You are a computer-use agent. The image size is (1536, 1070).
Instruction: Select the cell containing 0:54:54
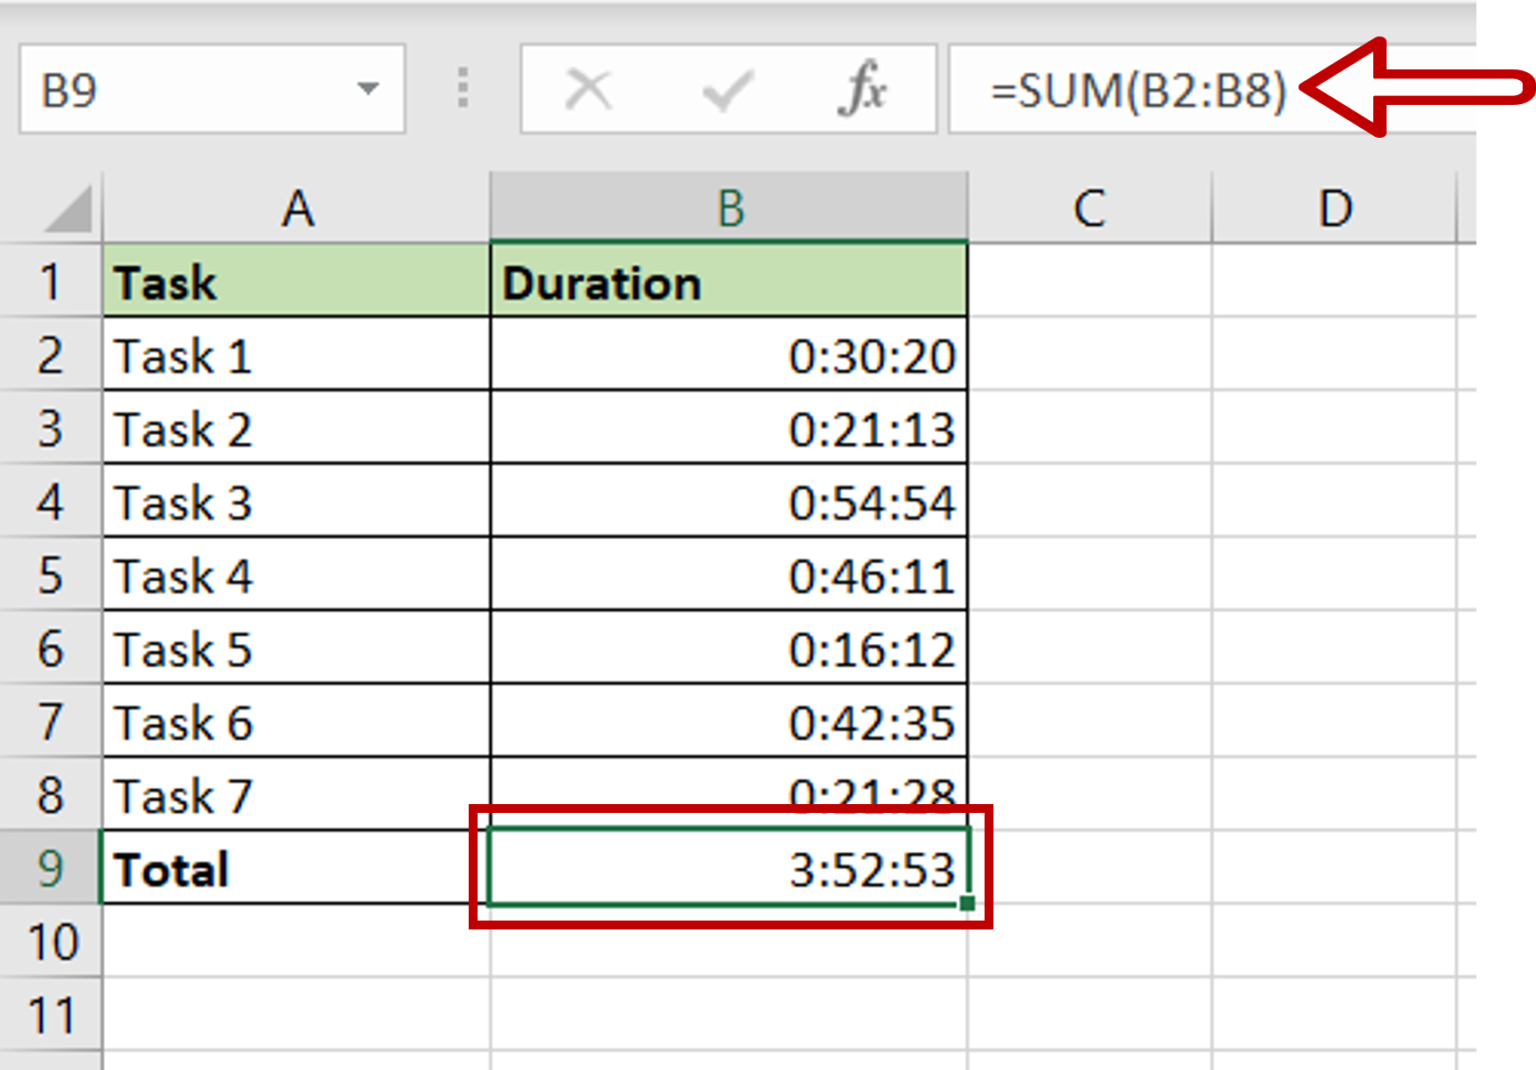coord(729,503)
